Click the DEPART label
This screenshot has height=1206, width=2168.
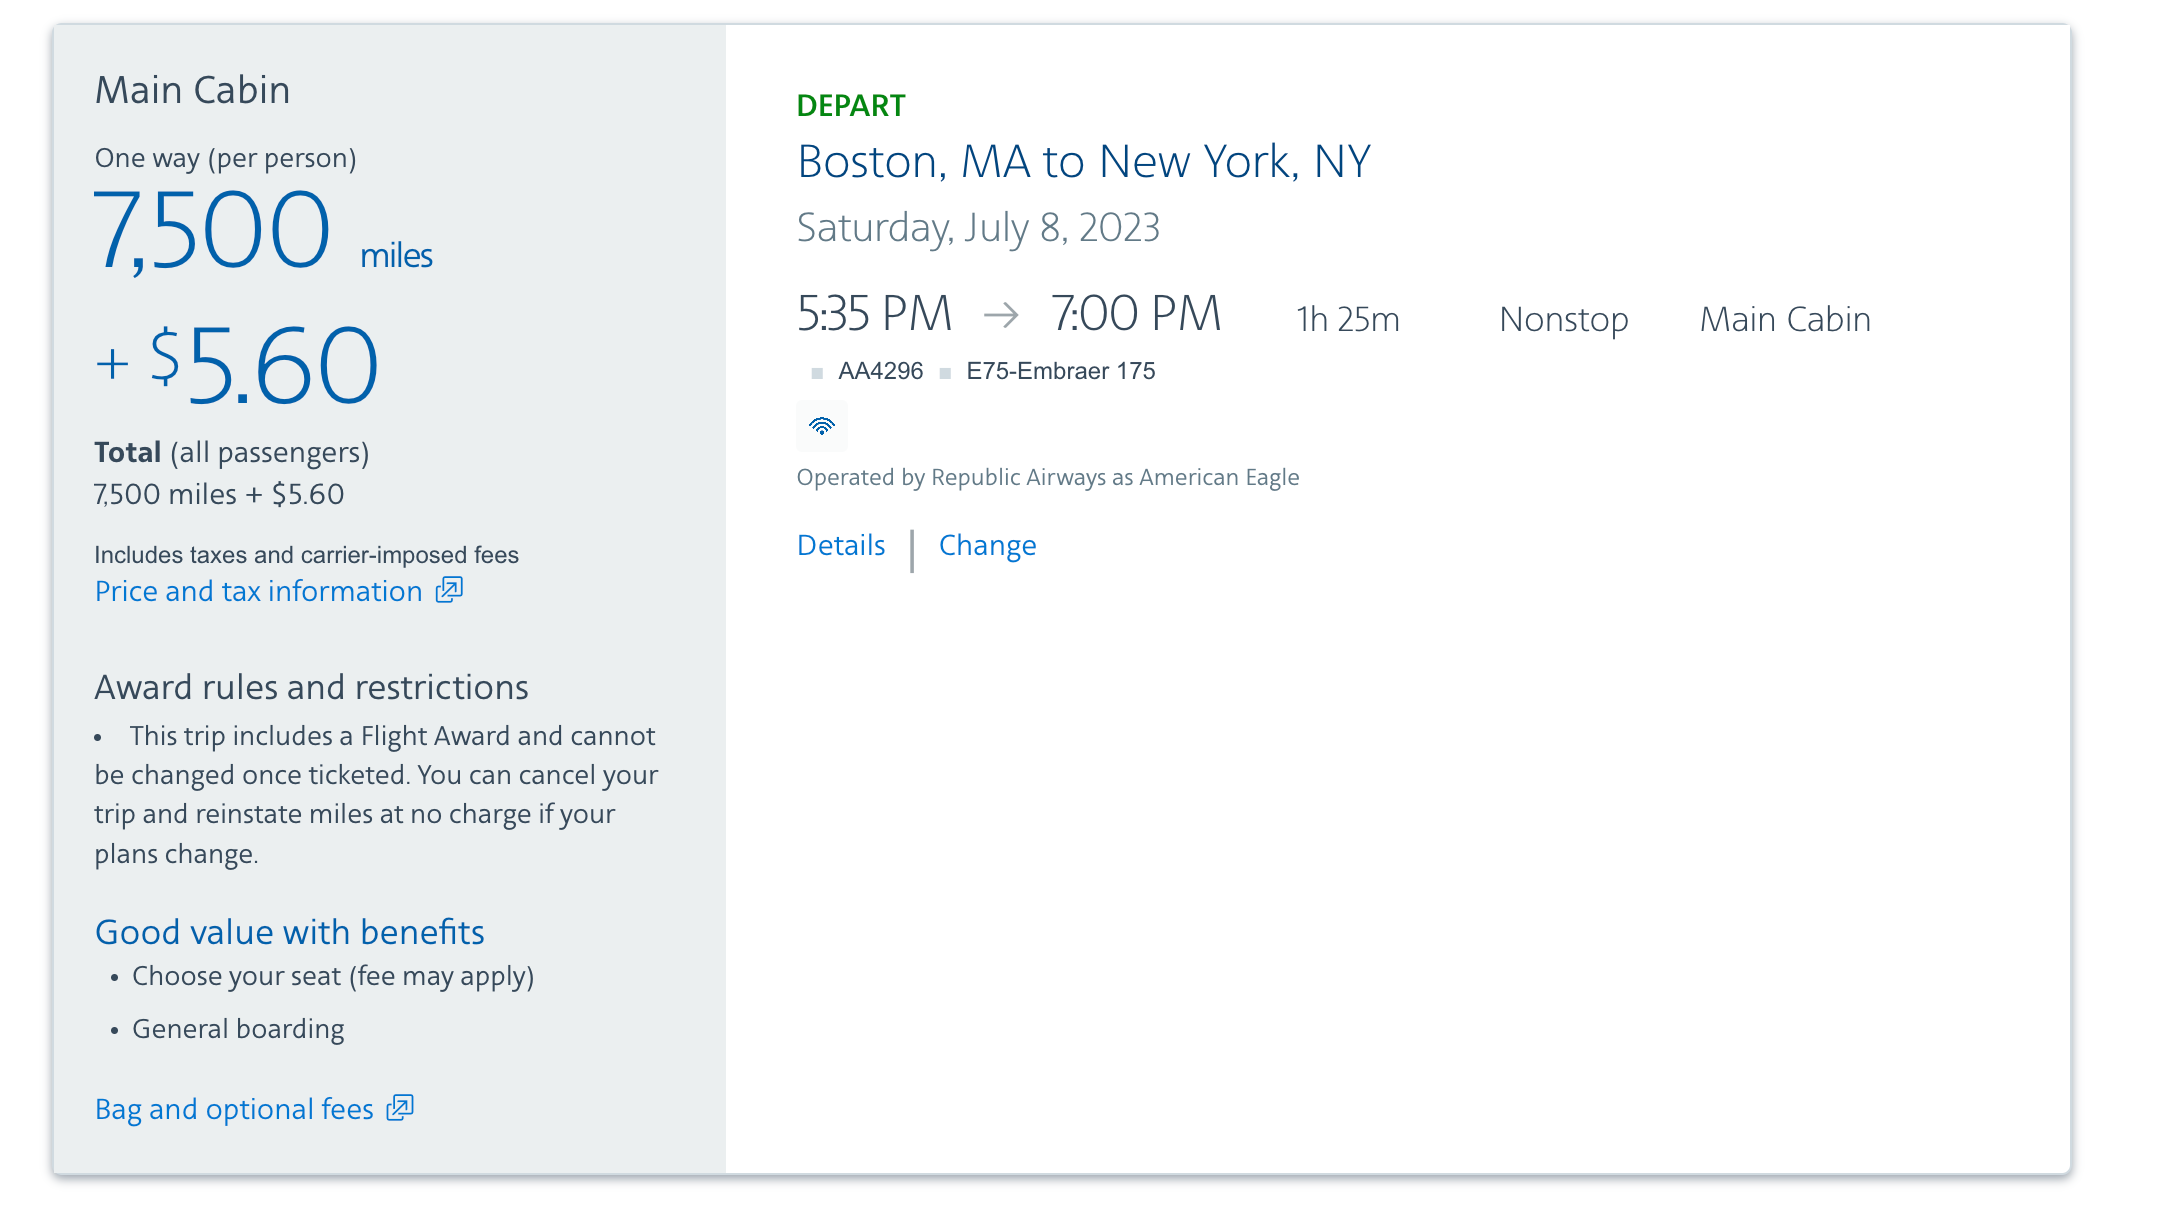click(851, 105)
